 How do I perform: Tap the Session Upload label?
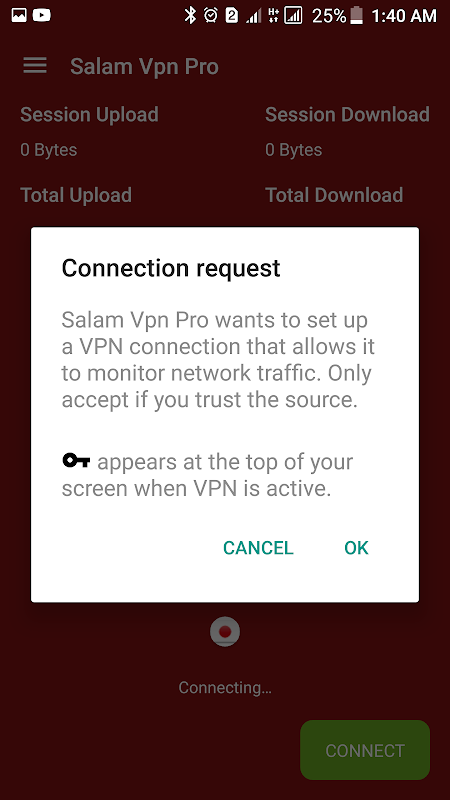tap(89, 114)
